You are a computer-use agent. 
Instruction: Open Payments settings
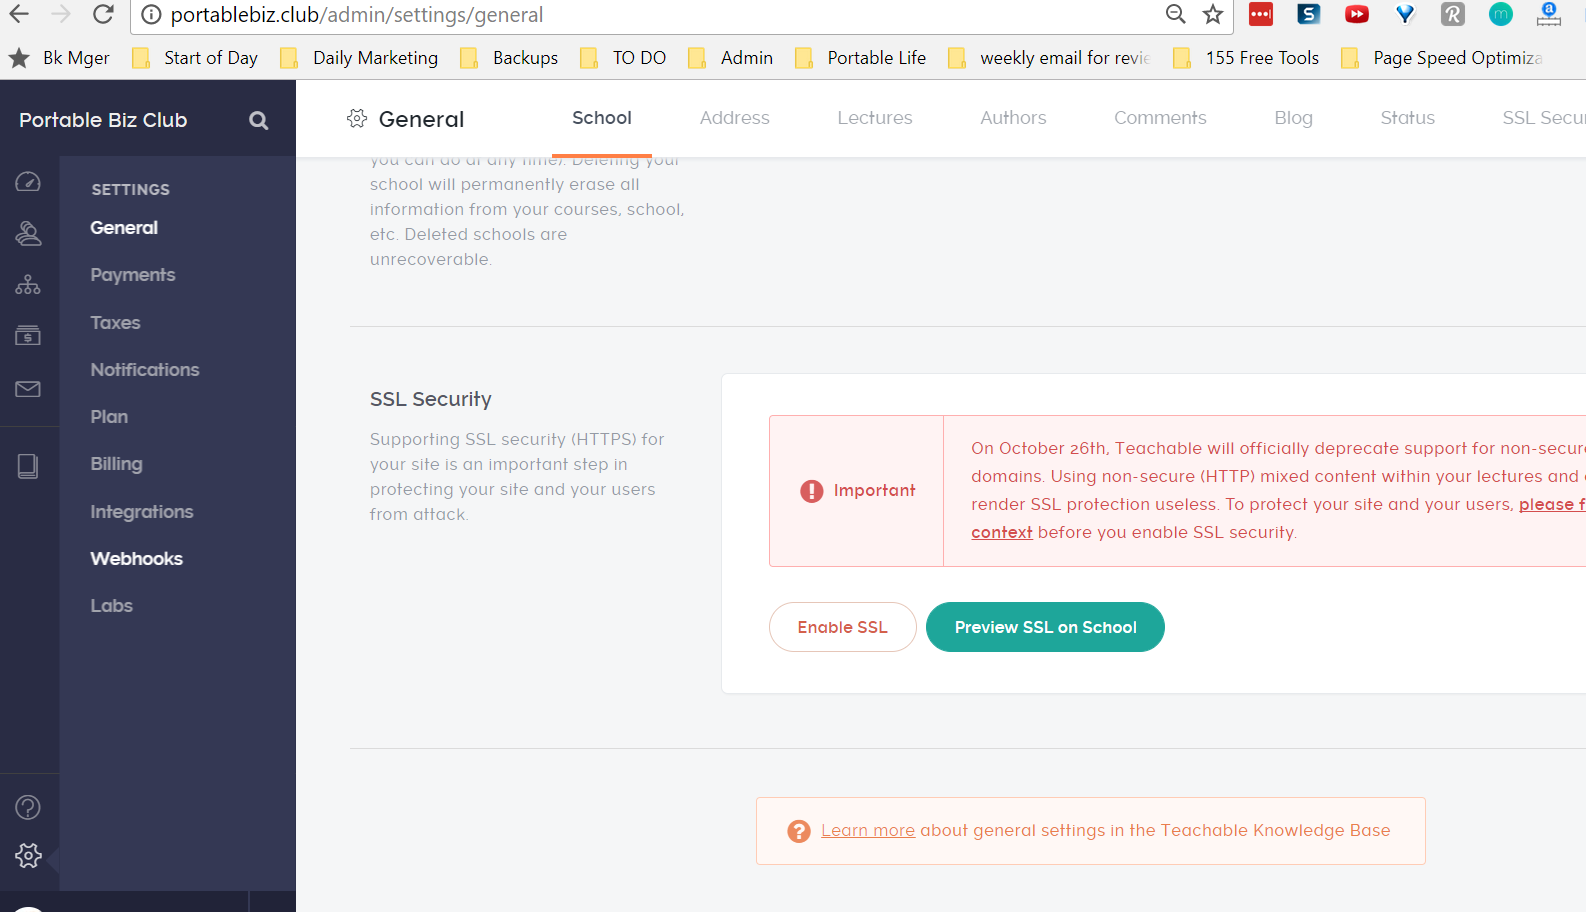(x=133, y=275)
